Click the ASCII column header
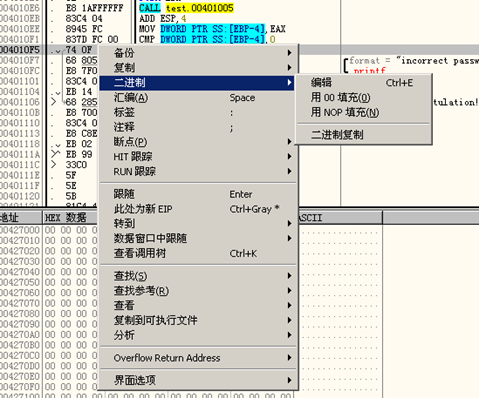 (340, 218)
